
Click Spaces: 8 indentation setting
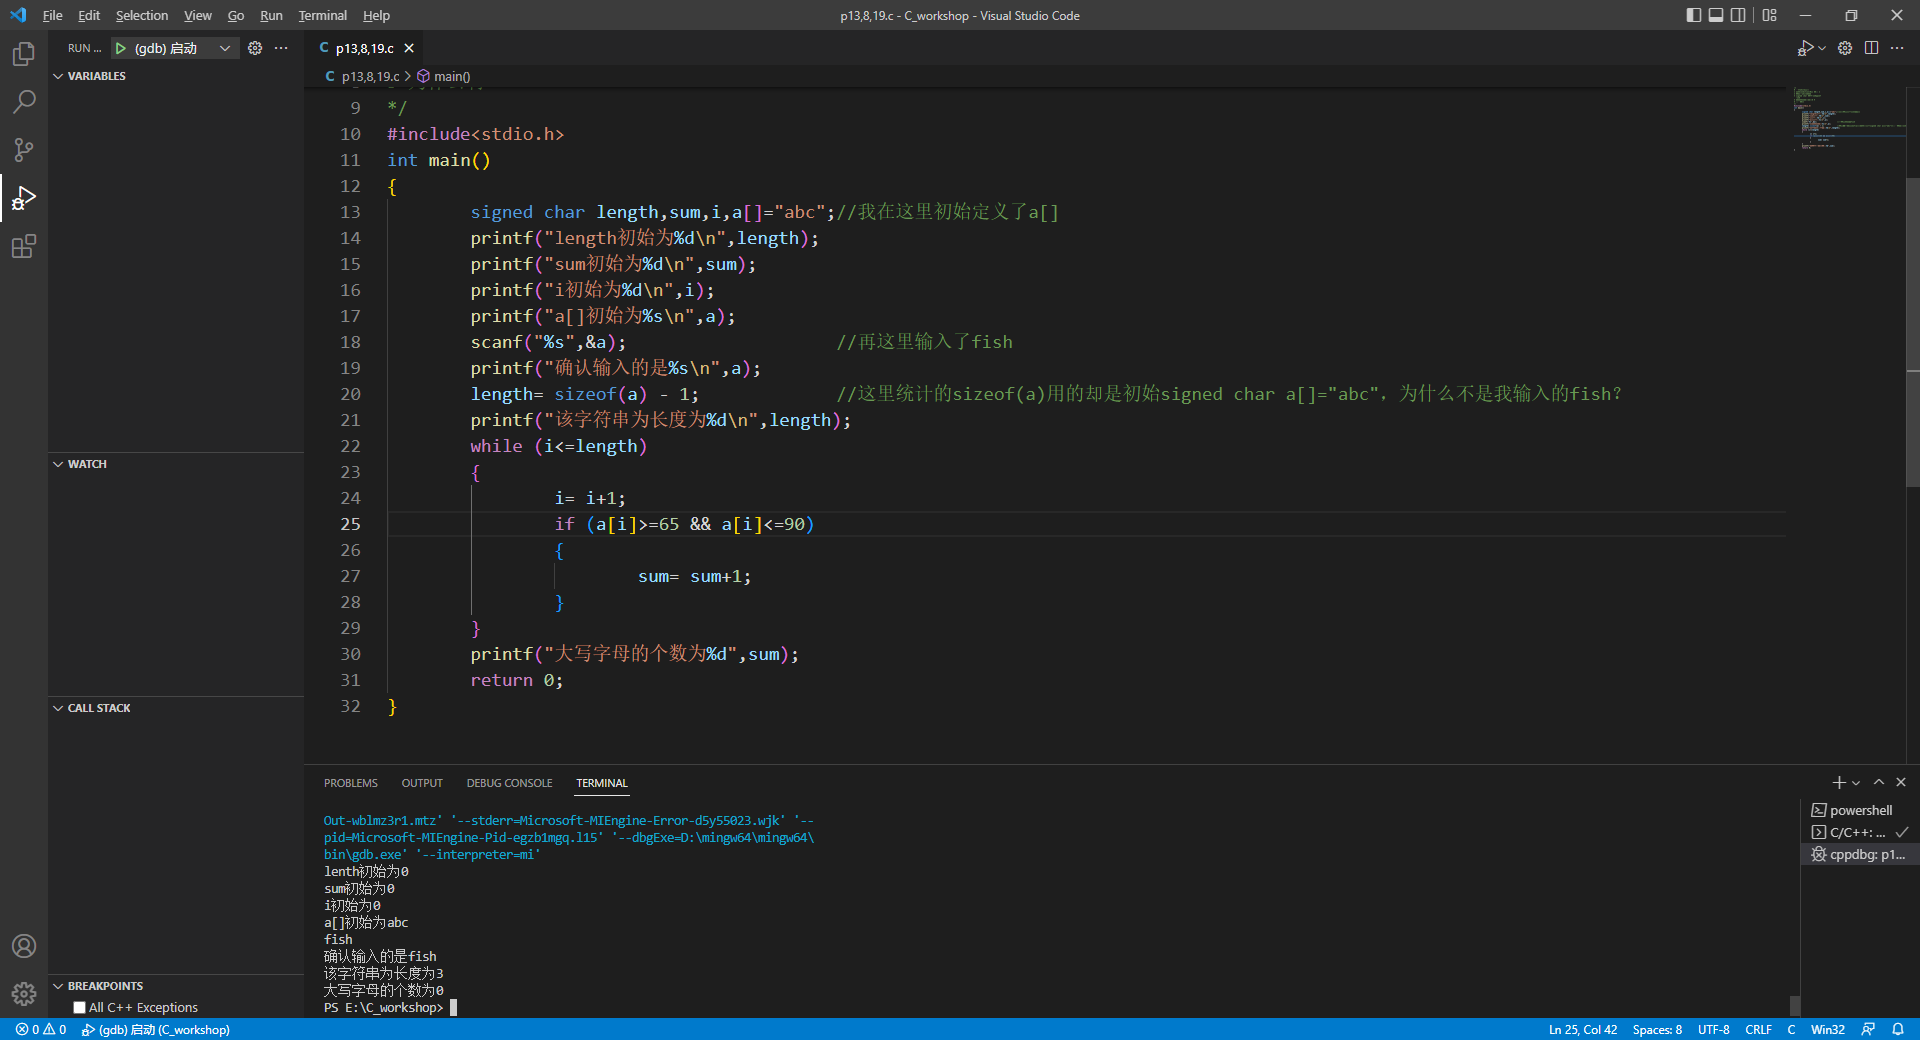tap(1657, 1029)
